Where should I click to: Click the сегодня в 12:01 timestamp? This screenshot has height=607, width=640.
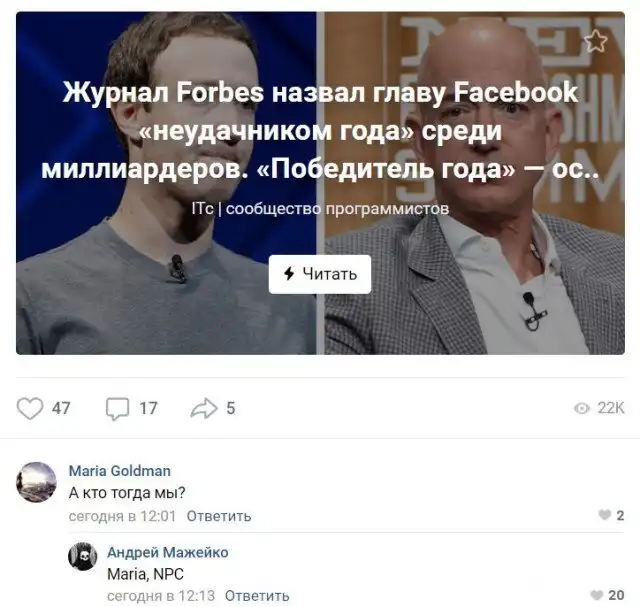click(122, 516)
